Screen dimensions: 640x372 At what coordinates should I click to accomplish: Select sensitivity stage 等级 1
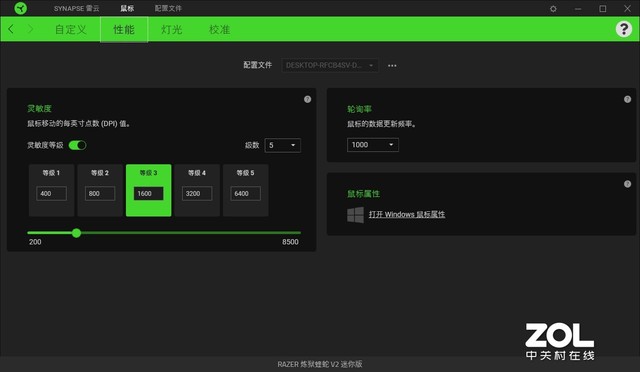click(x=51, y=190)
